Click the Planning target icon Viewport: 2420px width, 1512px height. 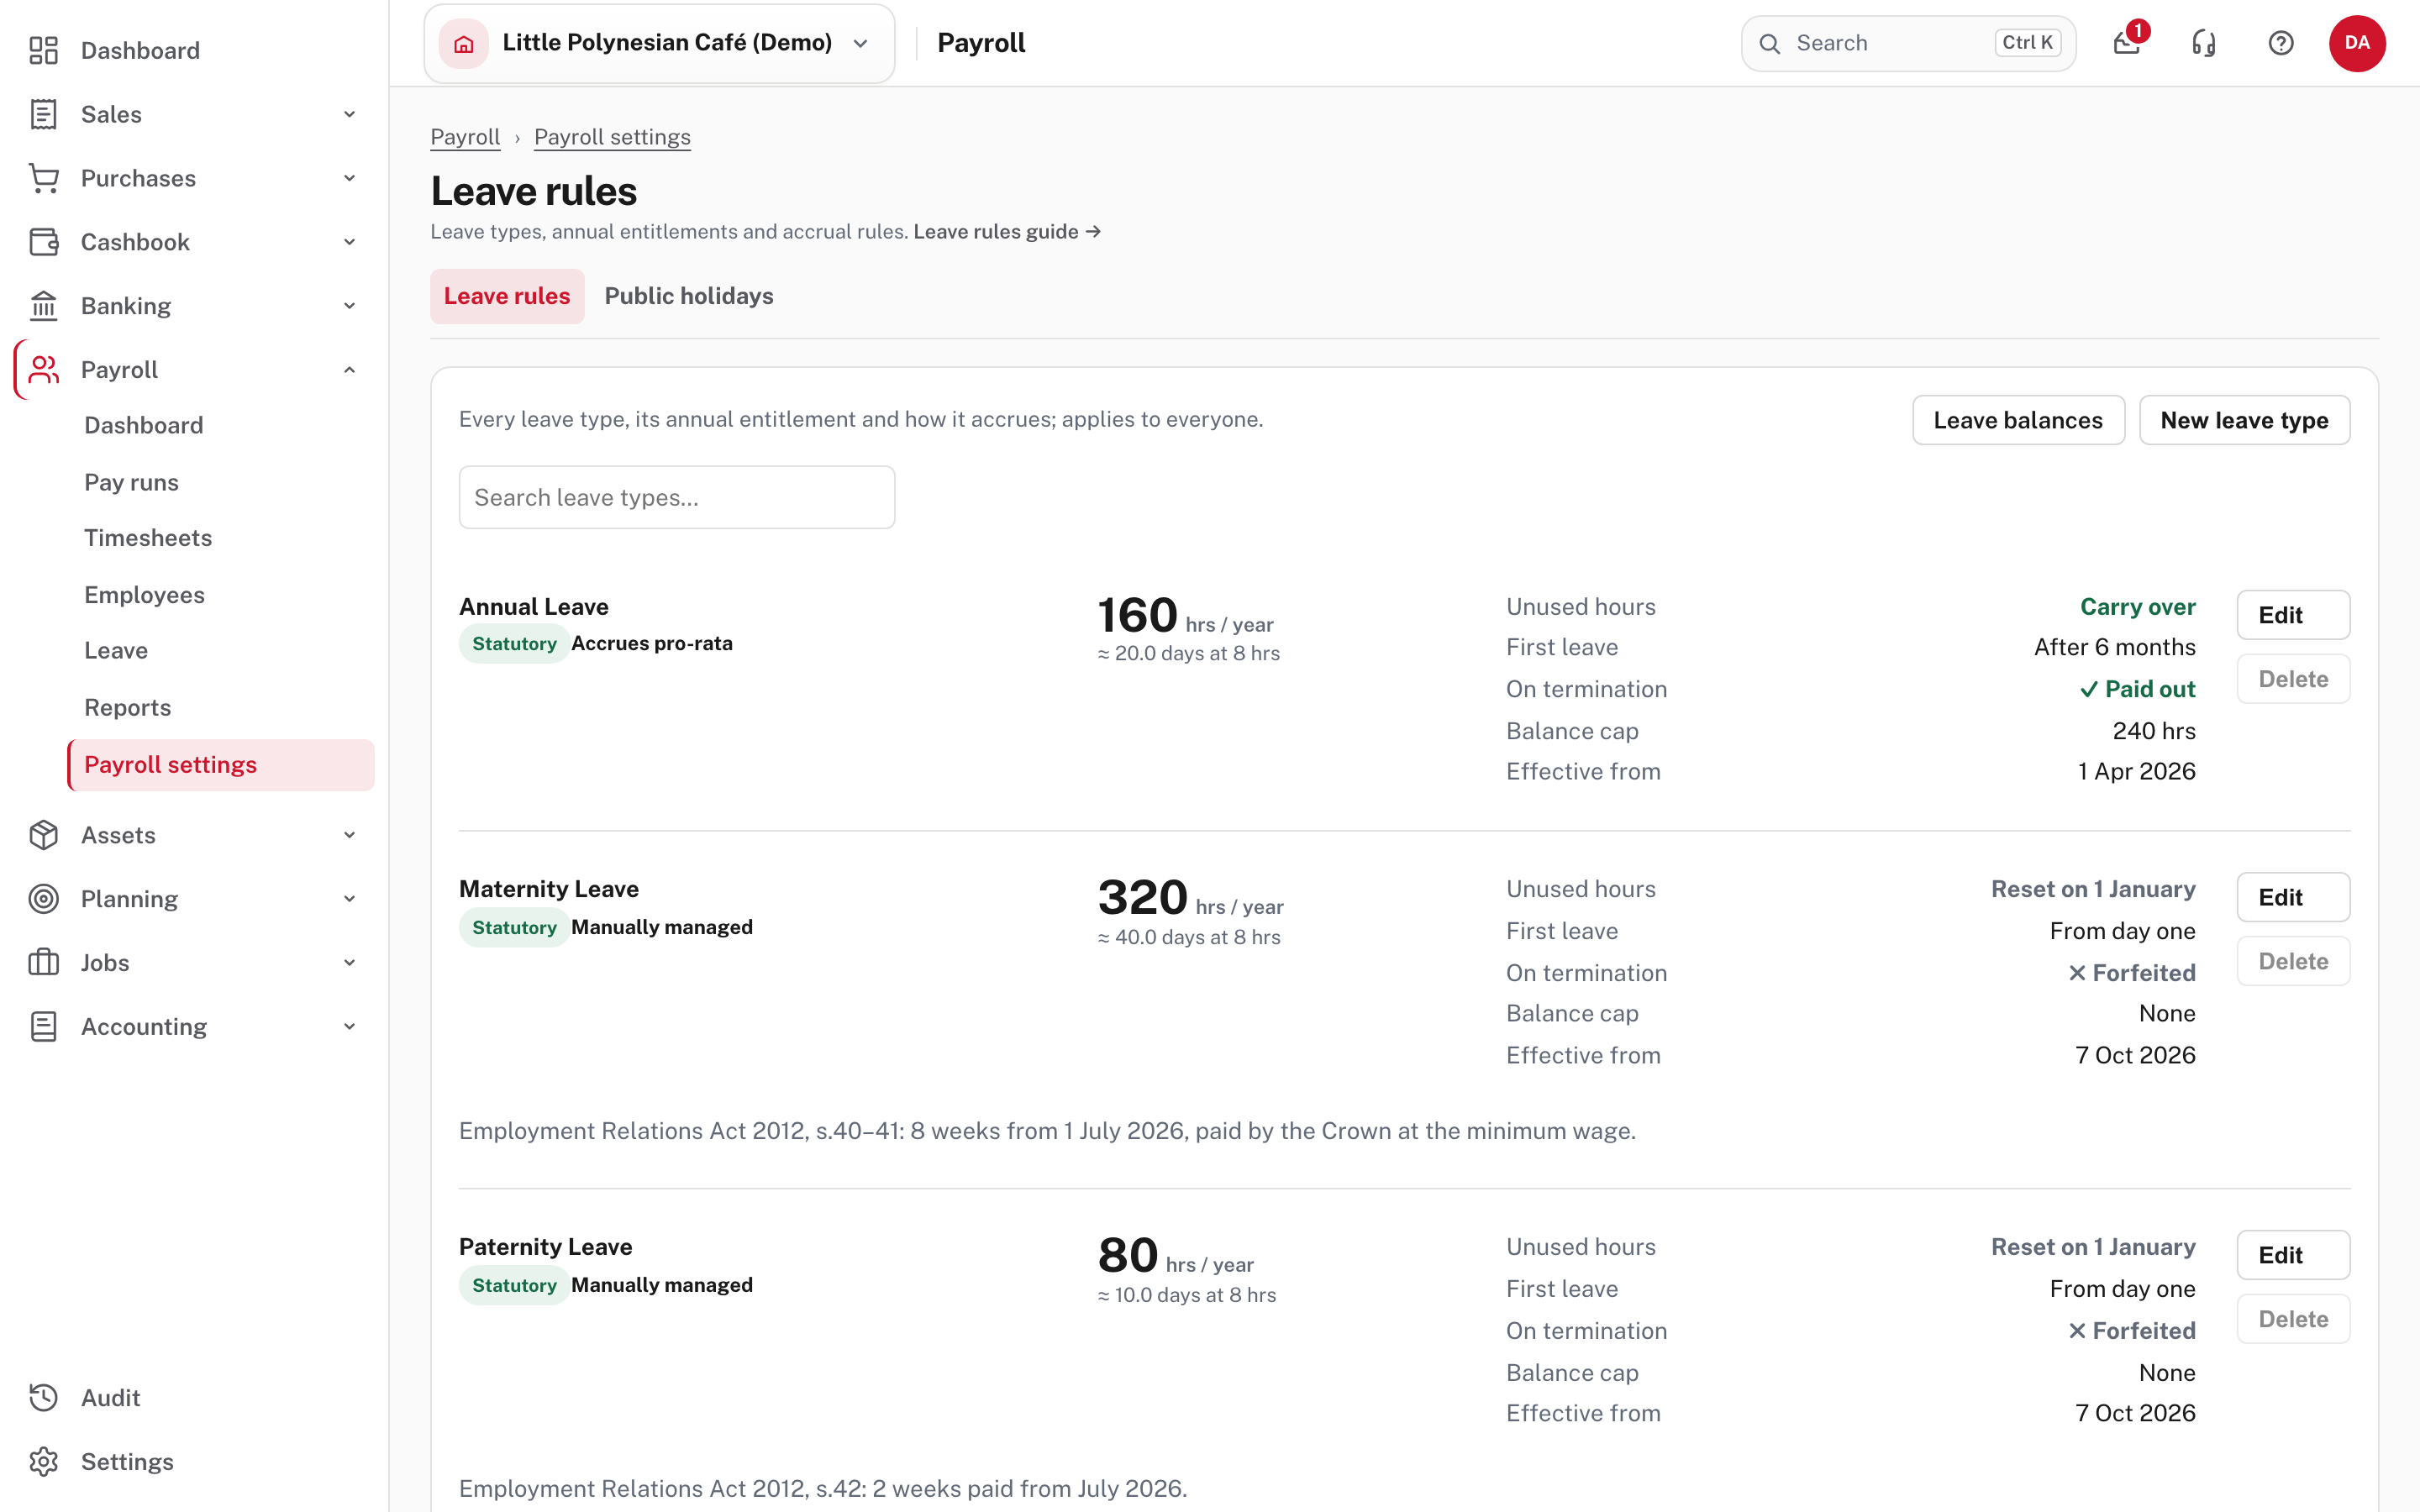pyautogui.click(x=43, y=899)
